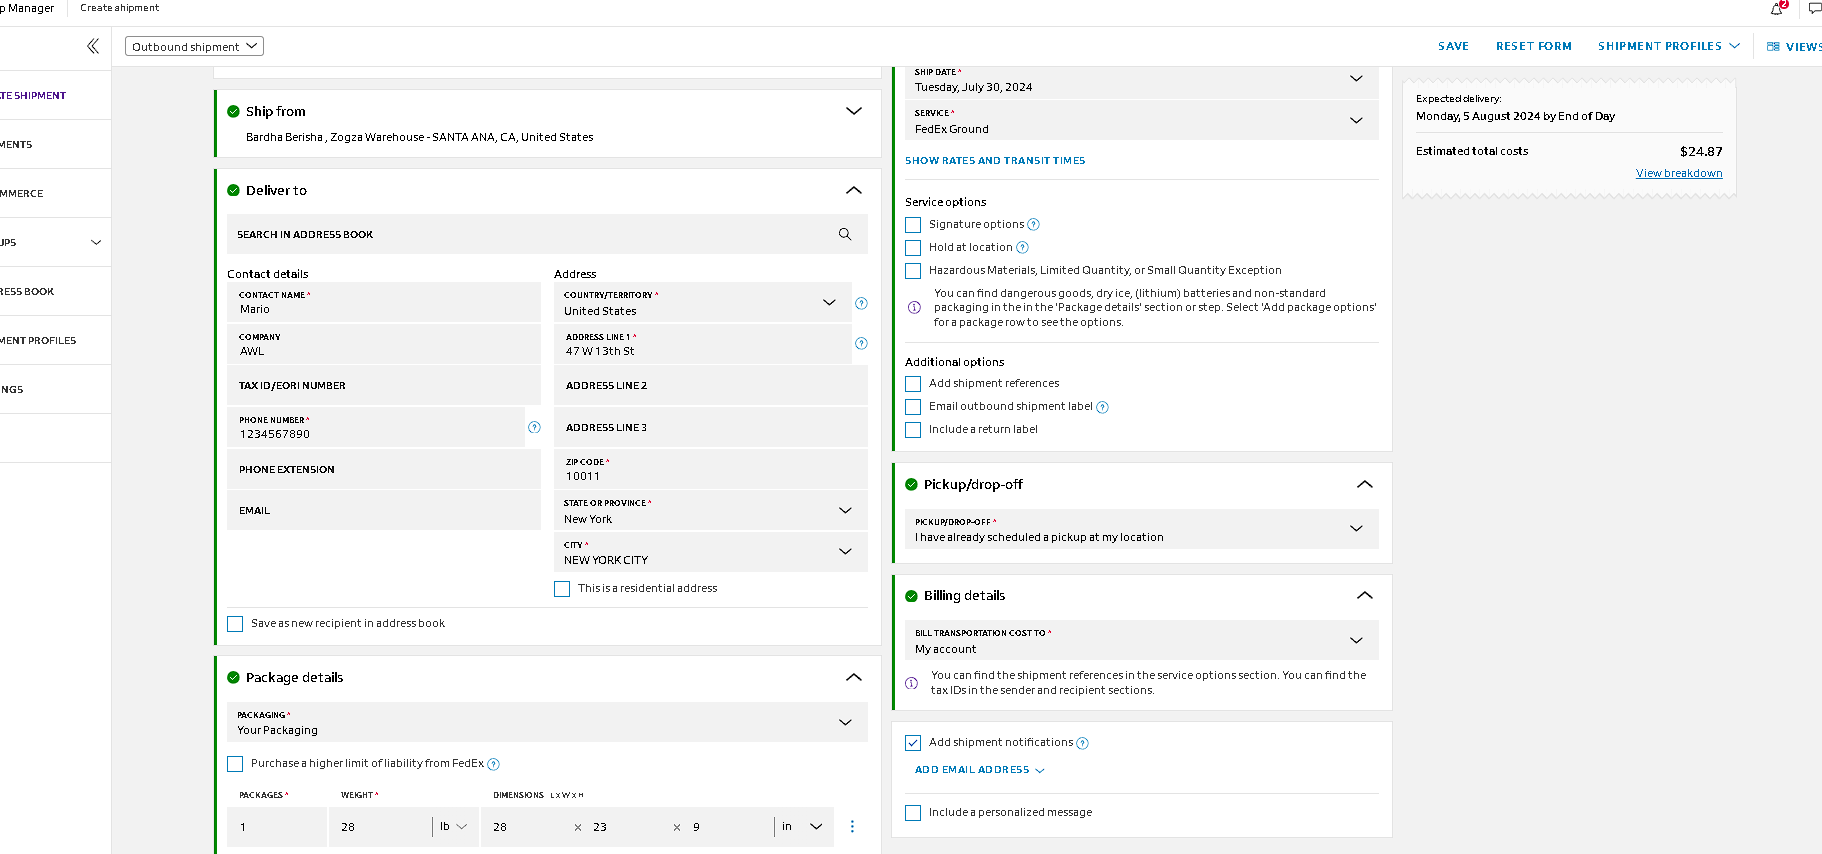1822x854 pixels.
Task: Open the Packaging dropdown
Action: click(547, 722)
